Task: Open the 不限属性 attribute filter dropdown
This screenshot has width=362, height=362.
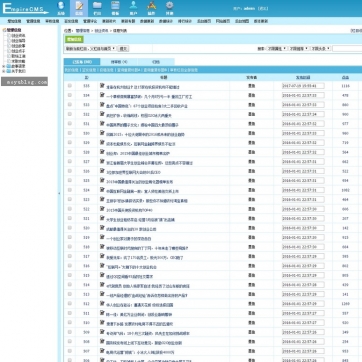Action: coord(277,48)
